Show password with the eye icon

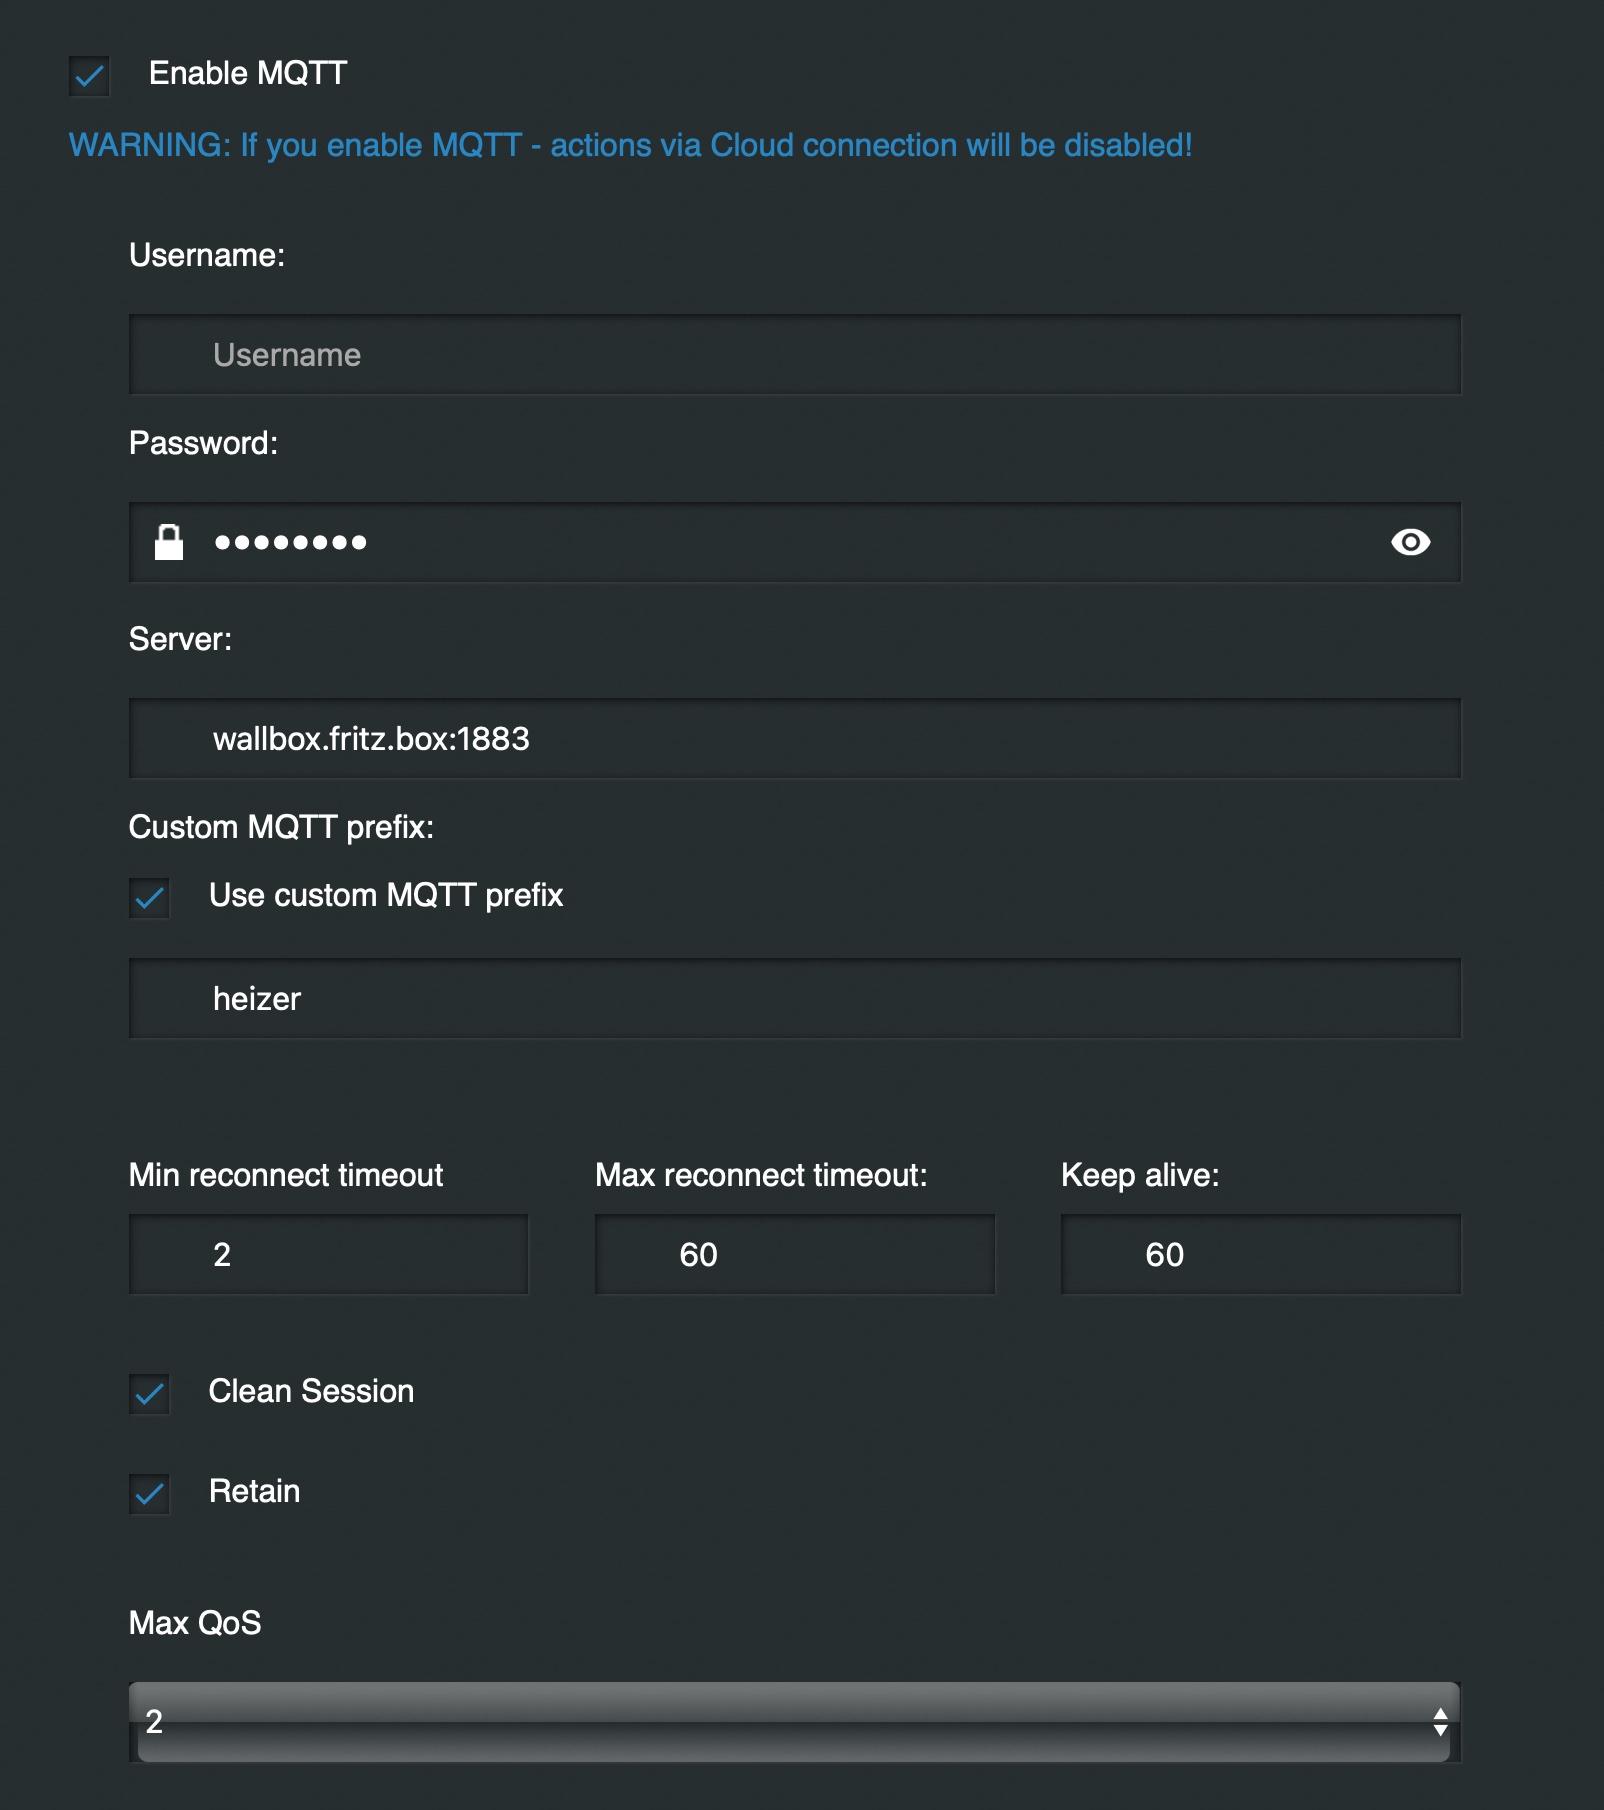[x=1410, y=542]
